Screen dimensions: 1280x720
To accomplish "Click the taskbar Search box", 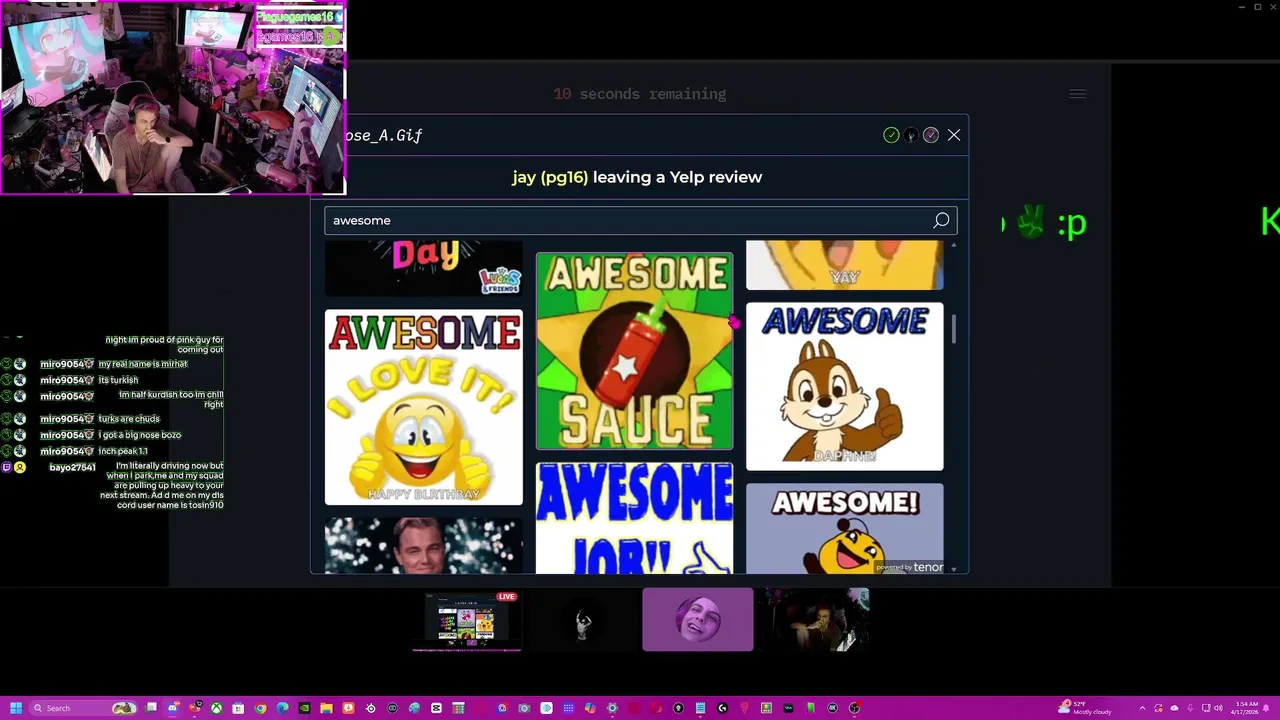I will click(x=83, y=708).
